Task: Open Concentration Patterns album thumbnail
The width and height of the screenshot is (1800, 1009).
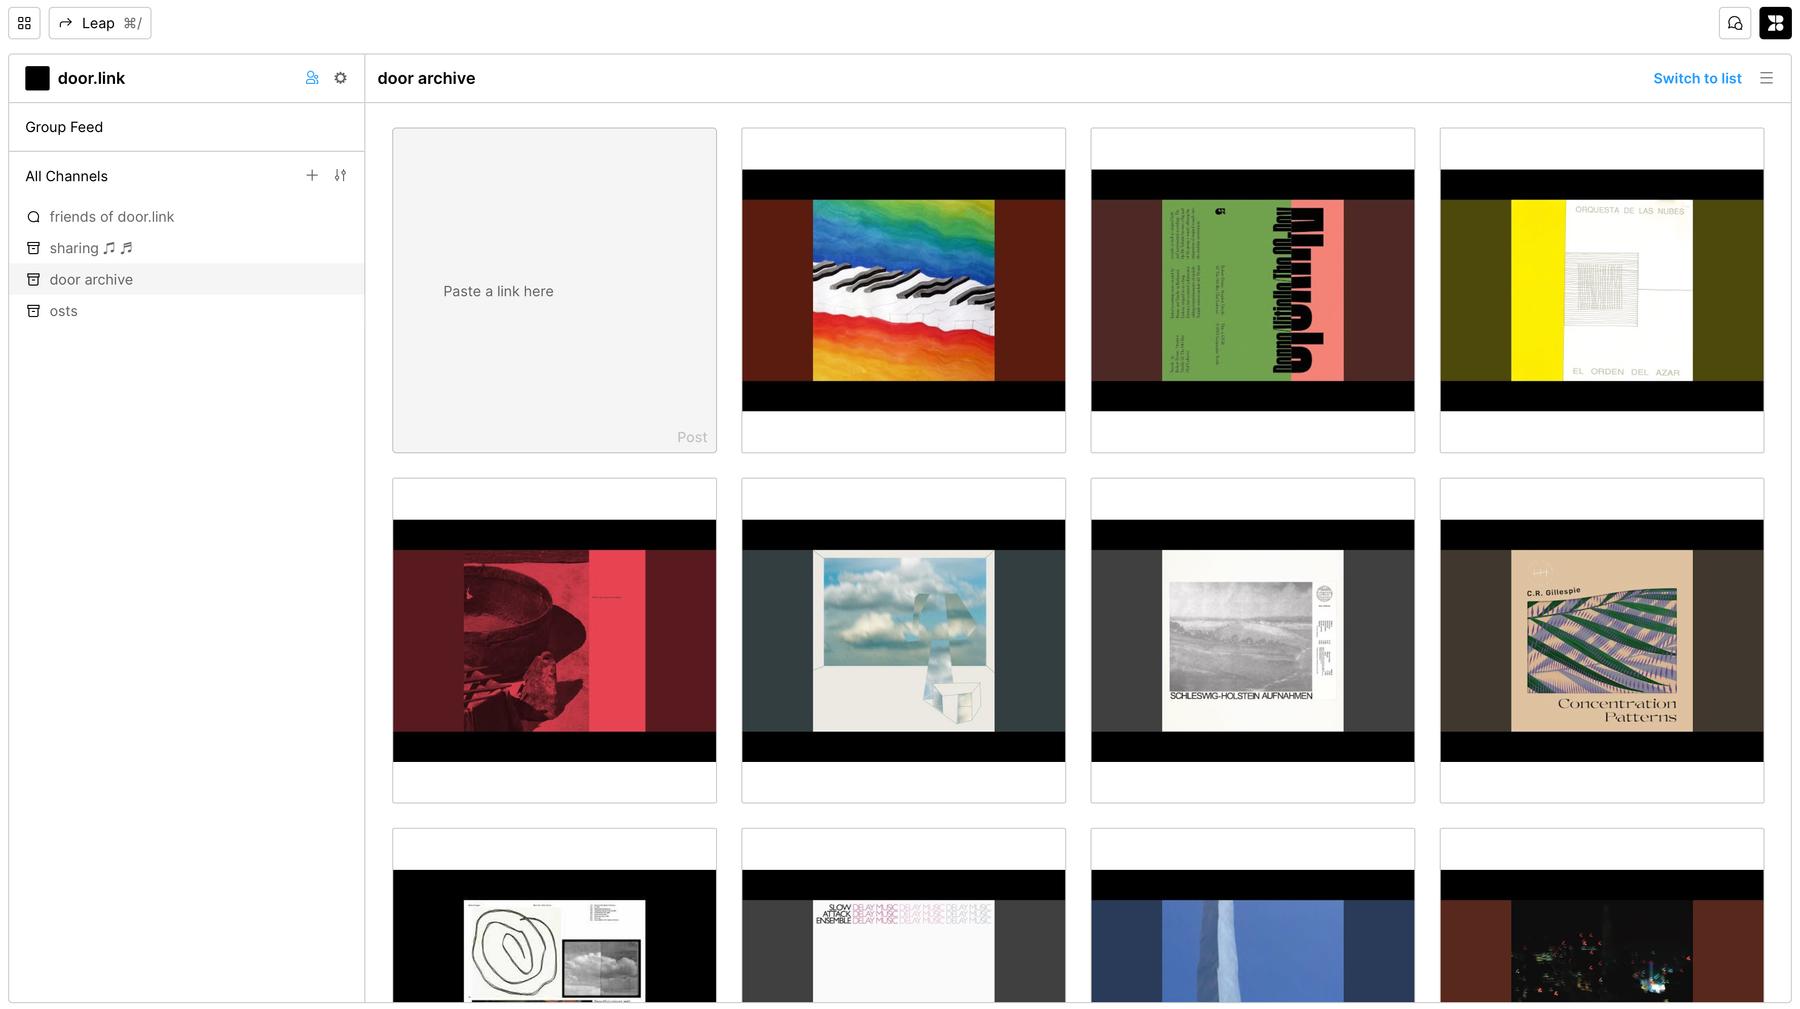Action: [1602, 640]
